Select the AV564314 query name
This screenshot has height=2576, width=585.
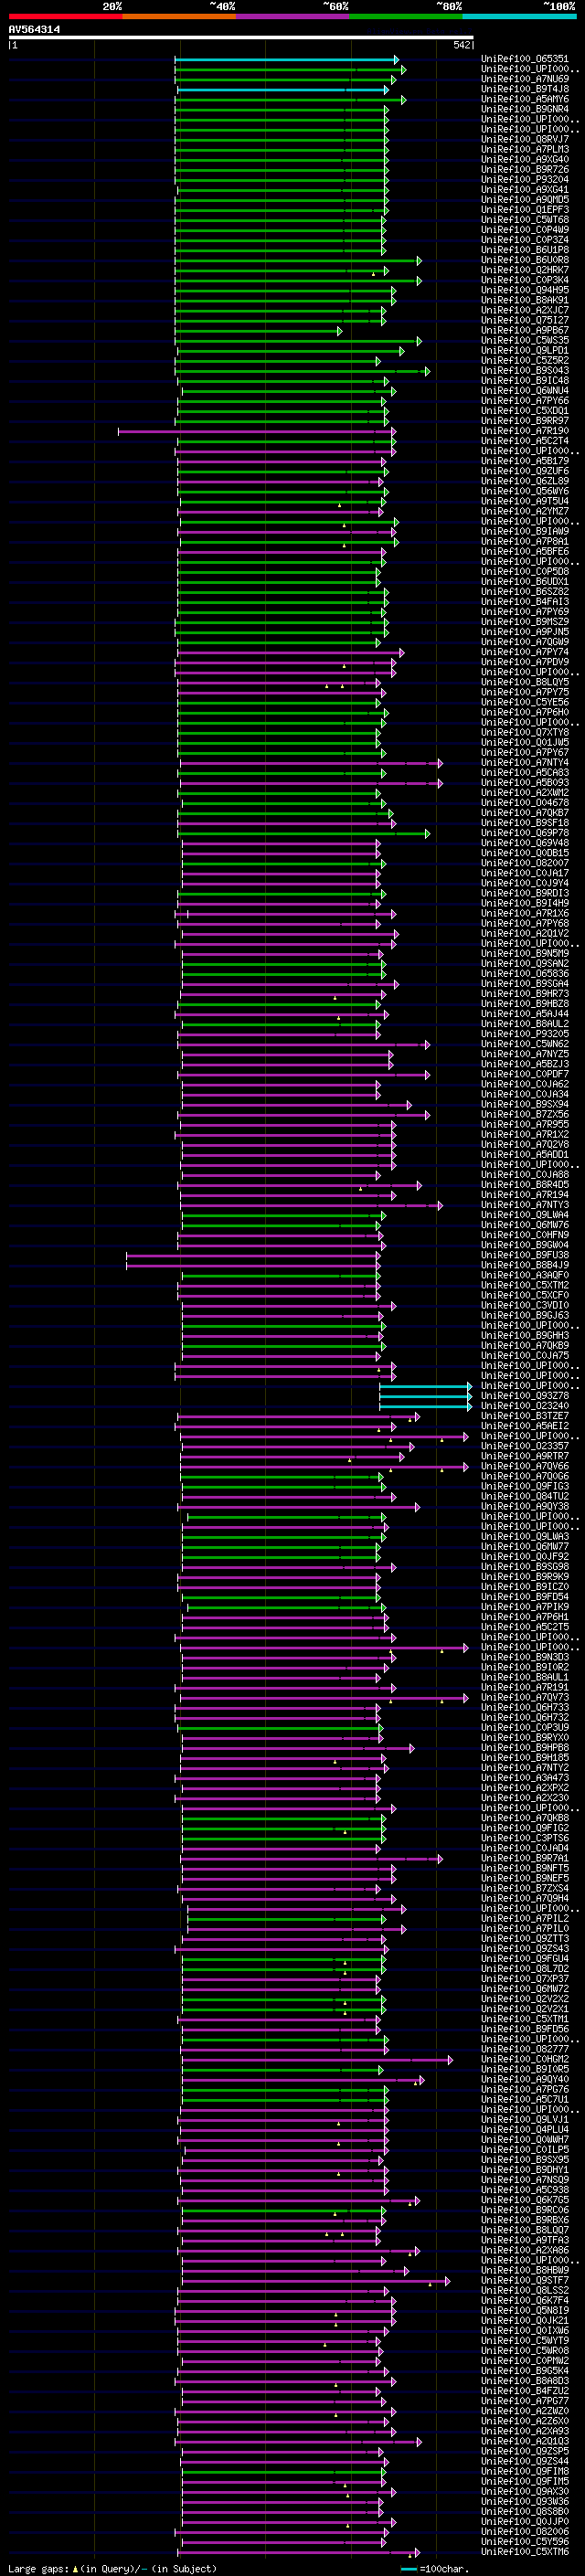[34, 29]
